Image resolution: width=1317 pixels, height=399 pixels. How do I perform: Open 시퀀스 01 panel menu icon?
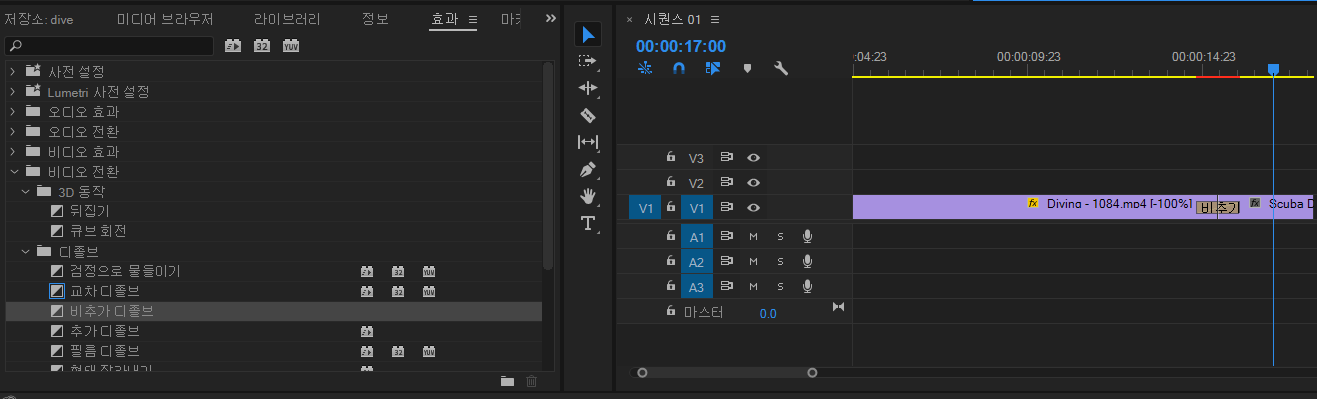(x=715, y=19)
